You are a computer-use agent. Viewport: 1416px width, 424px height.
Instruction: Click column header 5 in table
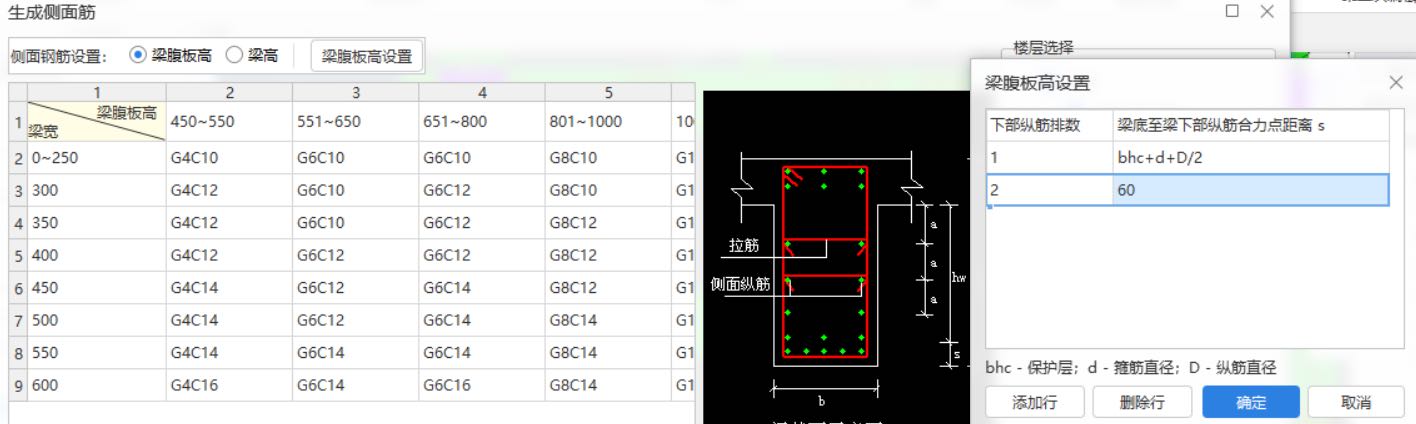607,92
